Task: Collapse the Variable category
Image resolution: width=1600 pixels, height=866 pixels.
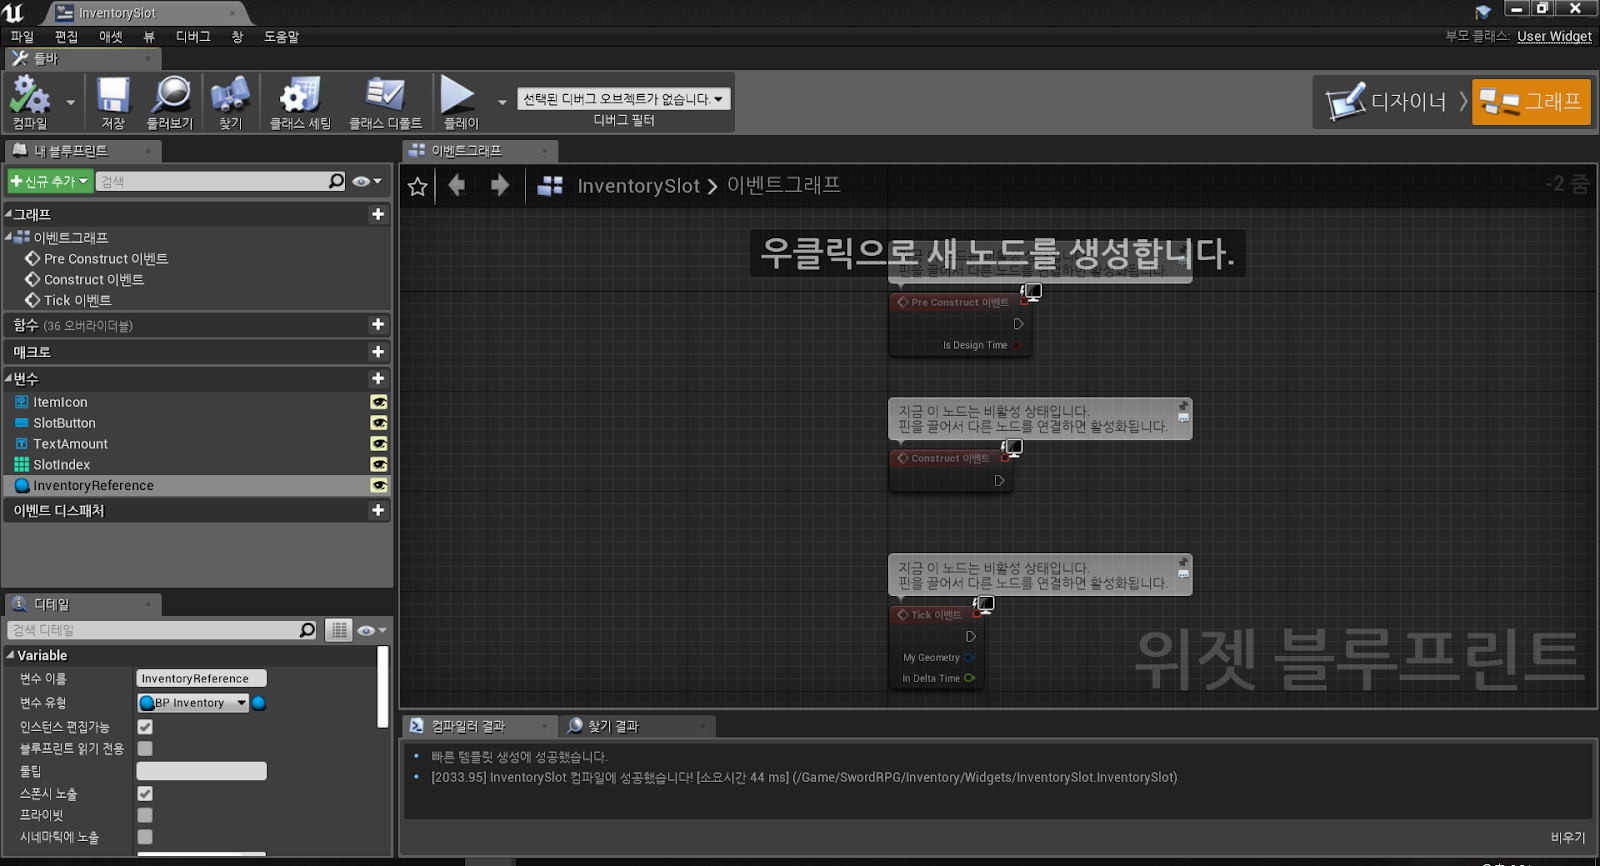Action: pyautogui.click(x=10, y=656)
